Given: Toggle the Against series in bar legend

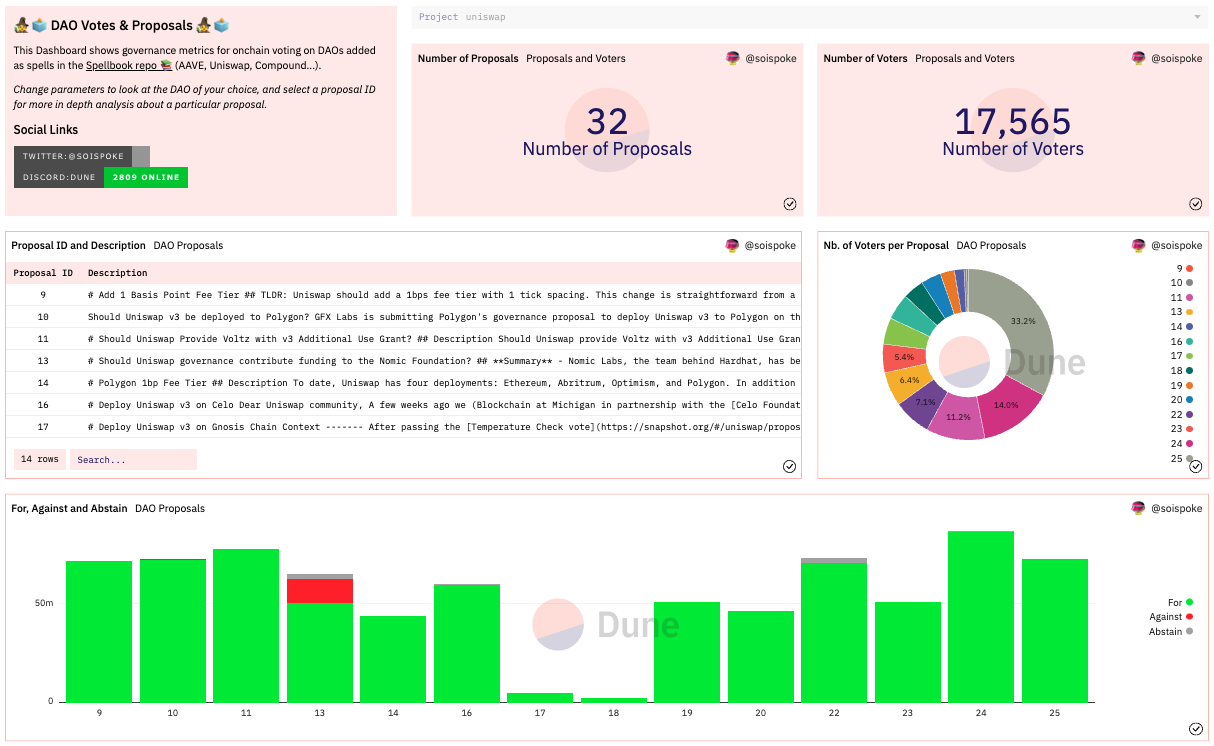Looking at the screenshot, I should pyautogui.click(x=1171, y=617).
